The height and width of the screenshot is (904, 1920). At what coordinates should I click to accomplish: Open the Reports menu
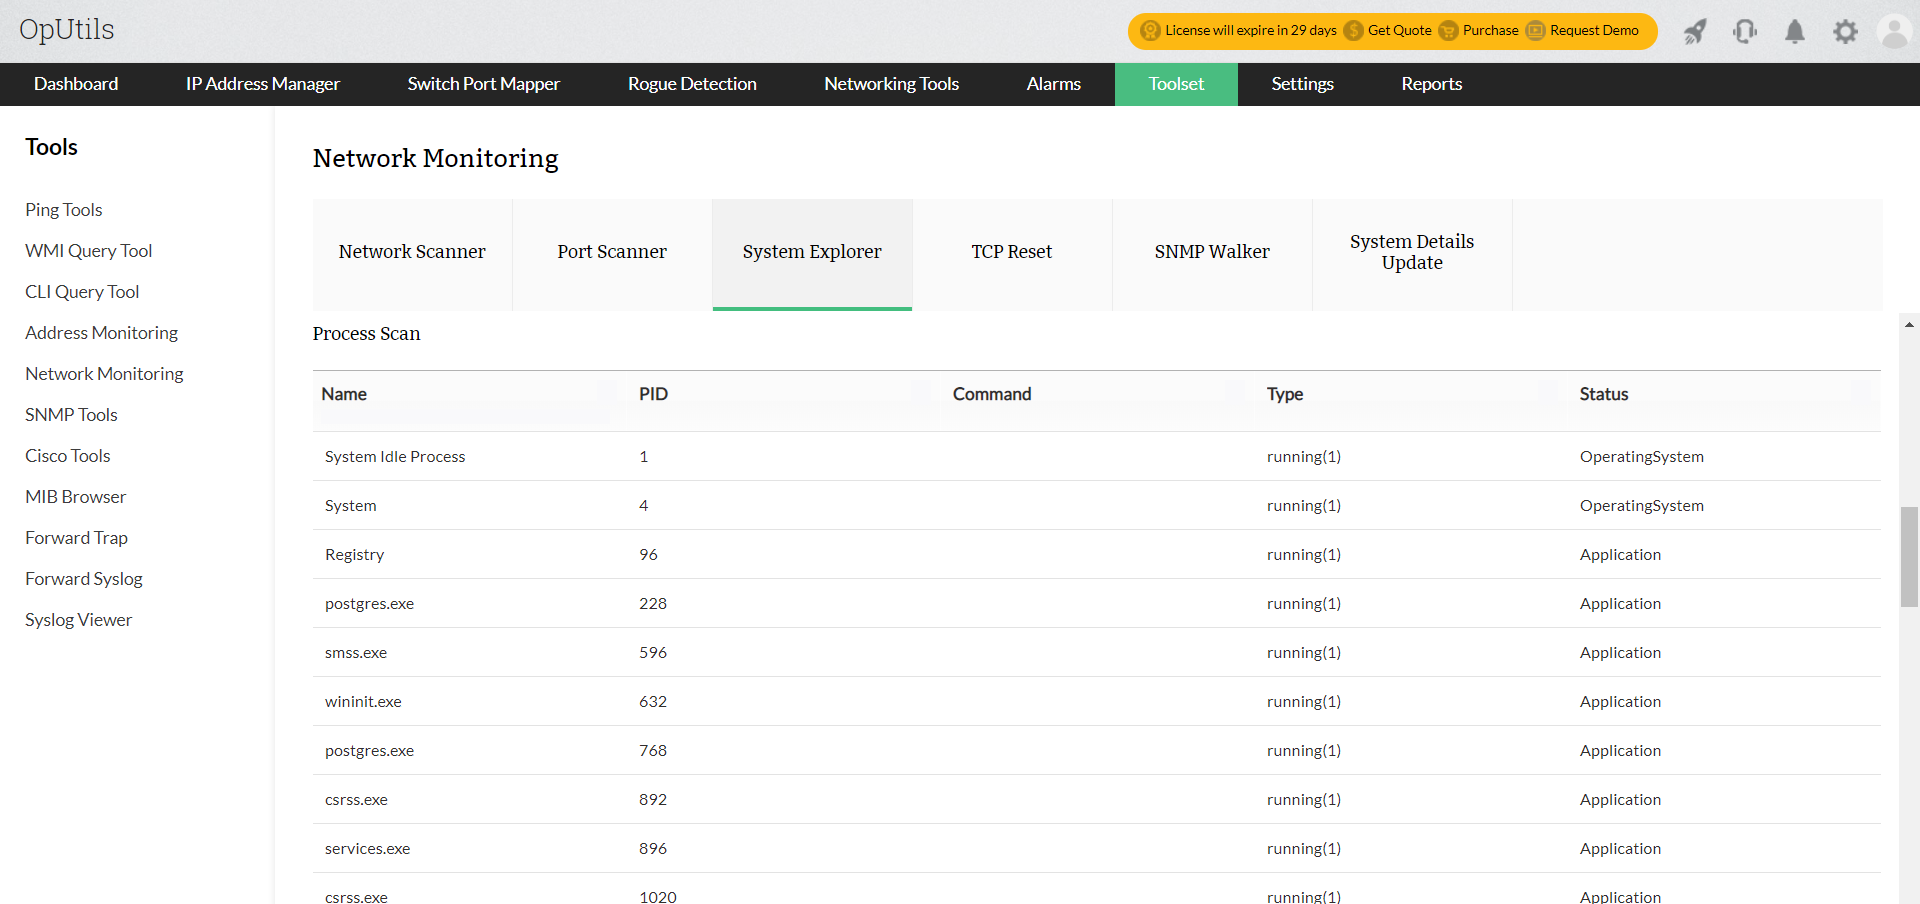click(x=1432, y=84)
